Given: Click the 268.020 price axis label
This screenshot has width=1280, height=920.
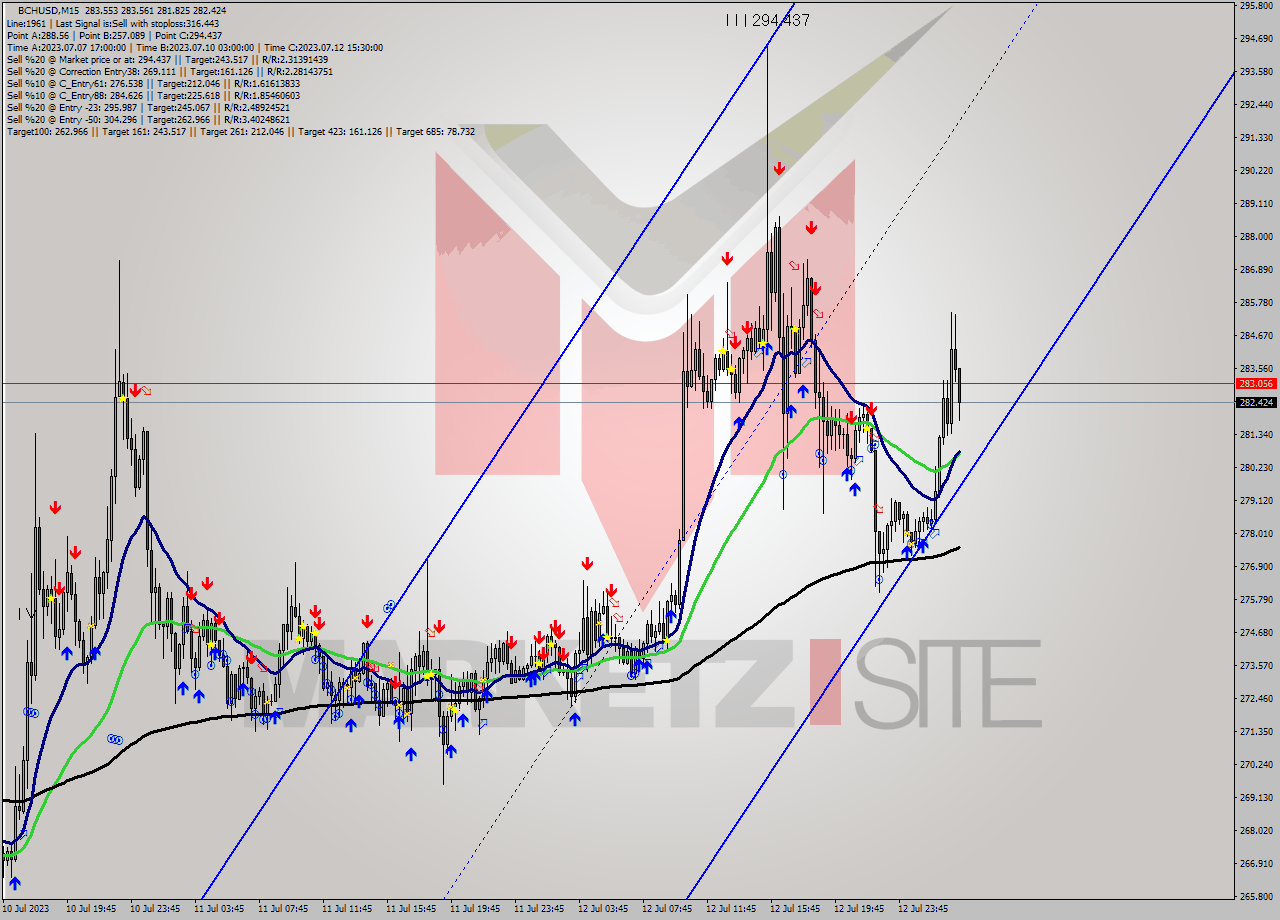Looking at the screenshot, I should (x=1255, y=830).
